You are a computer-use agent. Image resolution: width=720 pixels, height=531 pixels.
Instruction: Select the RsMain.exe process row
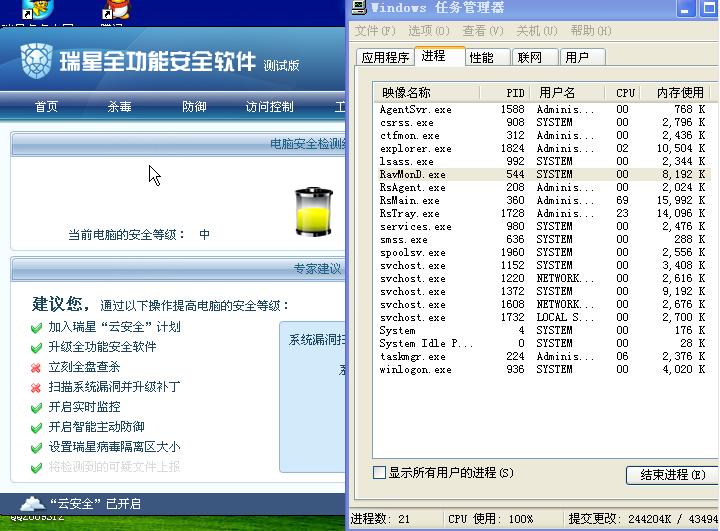click(542, 201)
